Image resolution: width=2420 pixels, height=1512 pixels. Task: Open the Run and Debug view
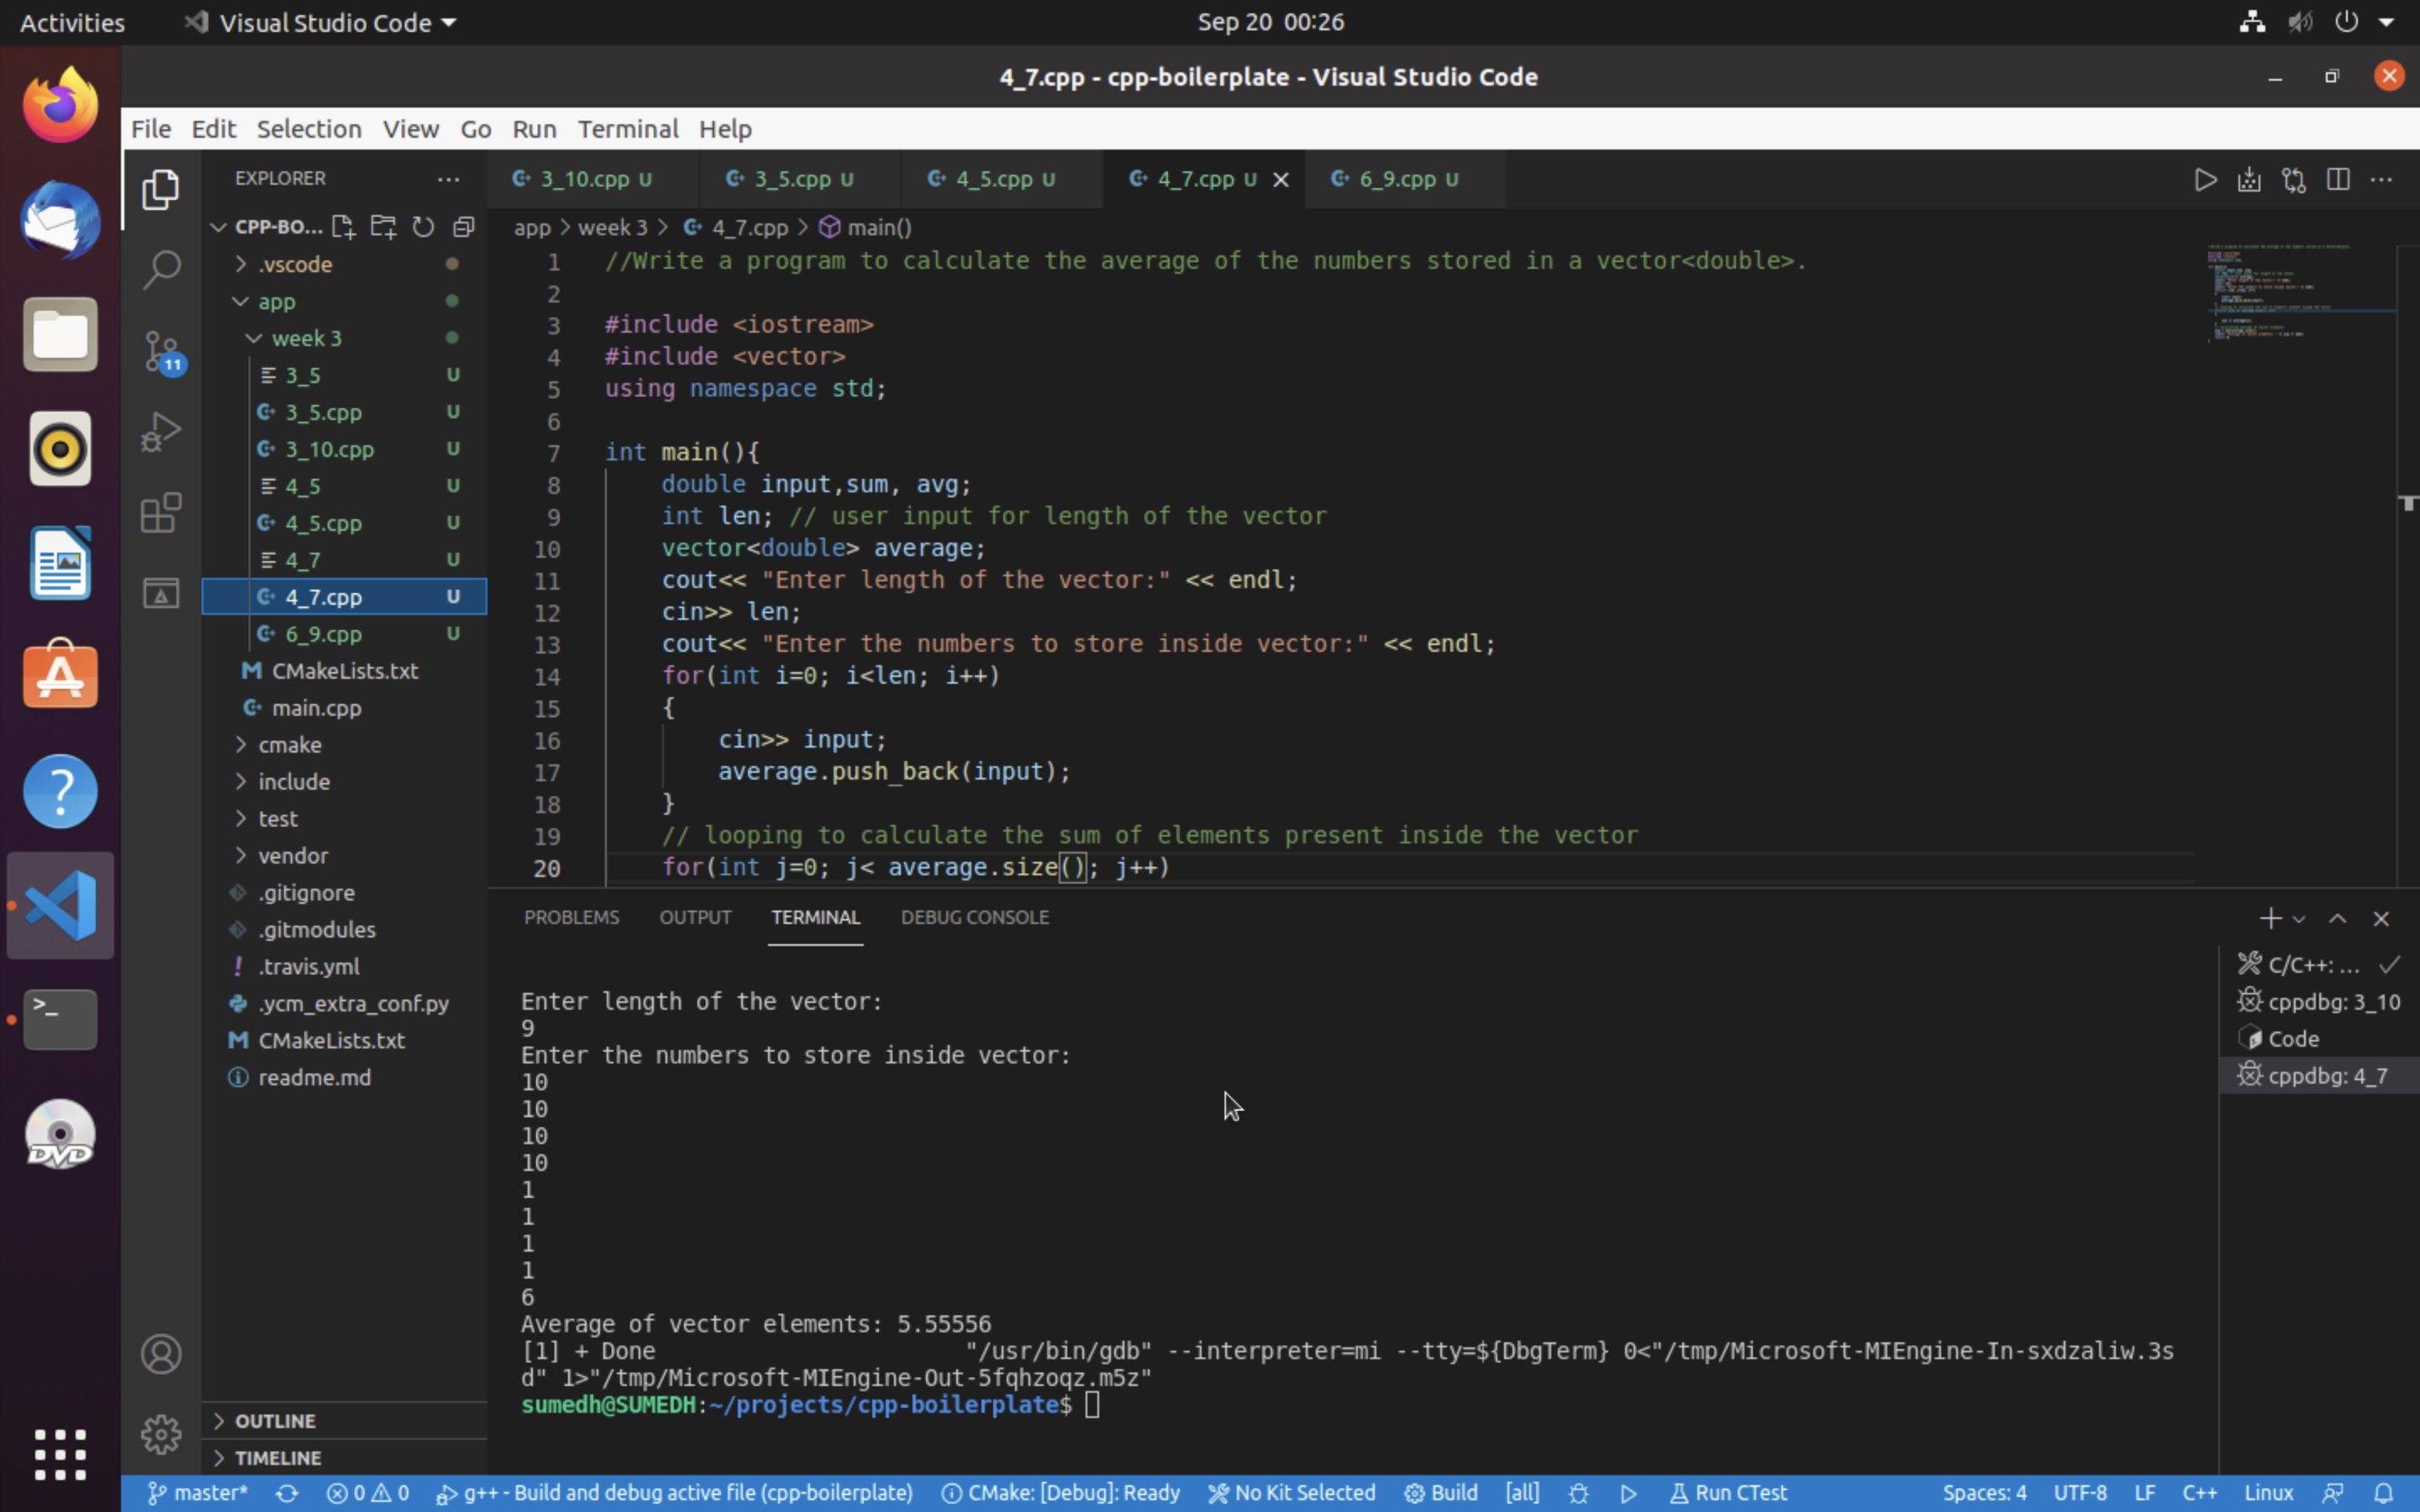tap(161, 432)
